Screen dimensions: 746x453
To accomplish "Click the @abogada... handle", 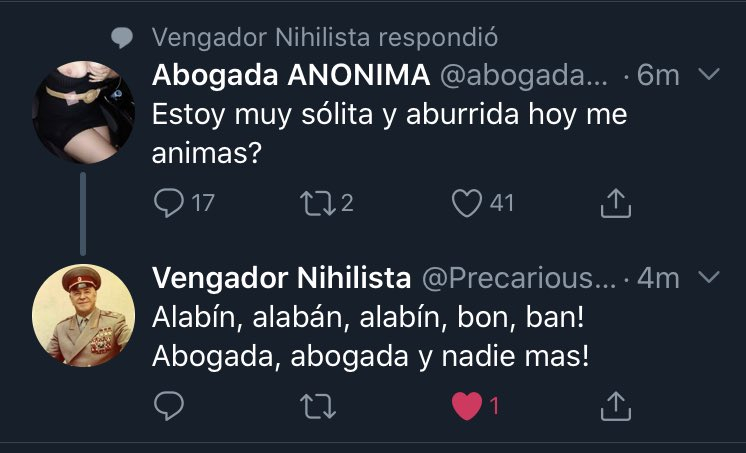I will (x=523, y=75).
